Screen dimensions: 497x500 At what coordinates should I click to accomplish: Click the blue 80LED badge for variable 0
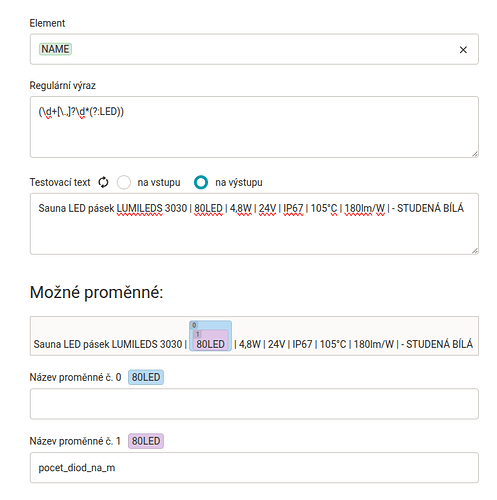(x=146, y=377)
